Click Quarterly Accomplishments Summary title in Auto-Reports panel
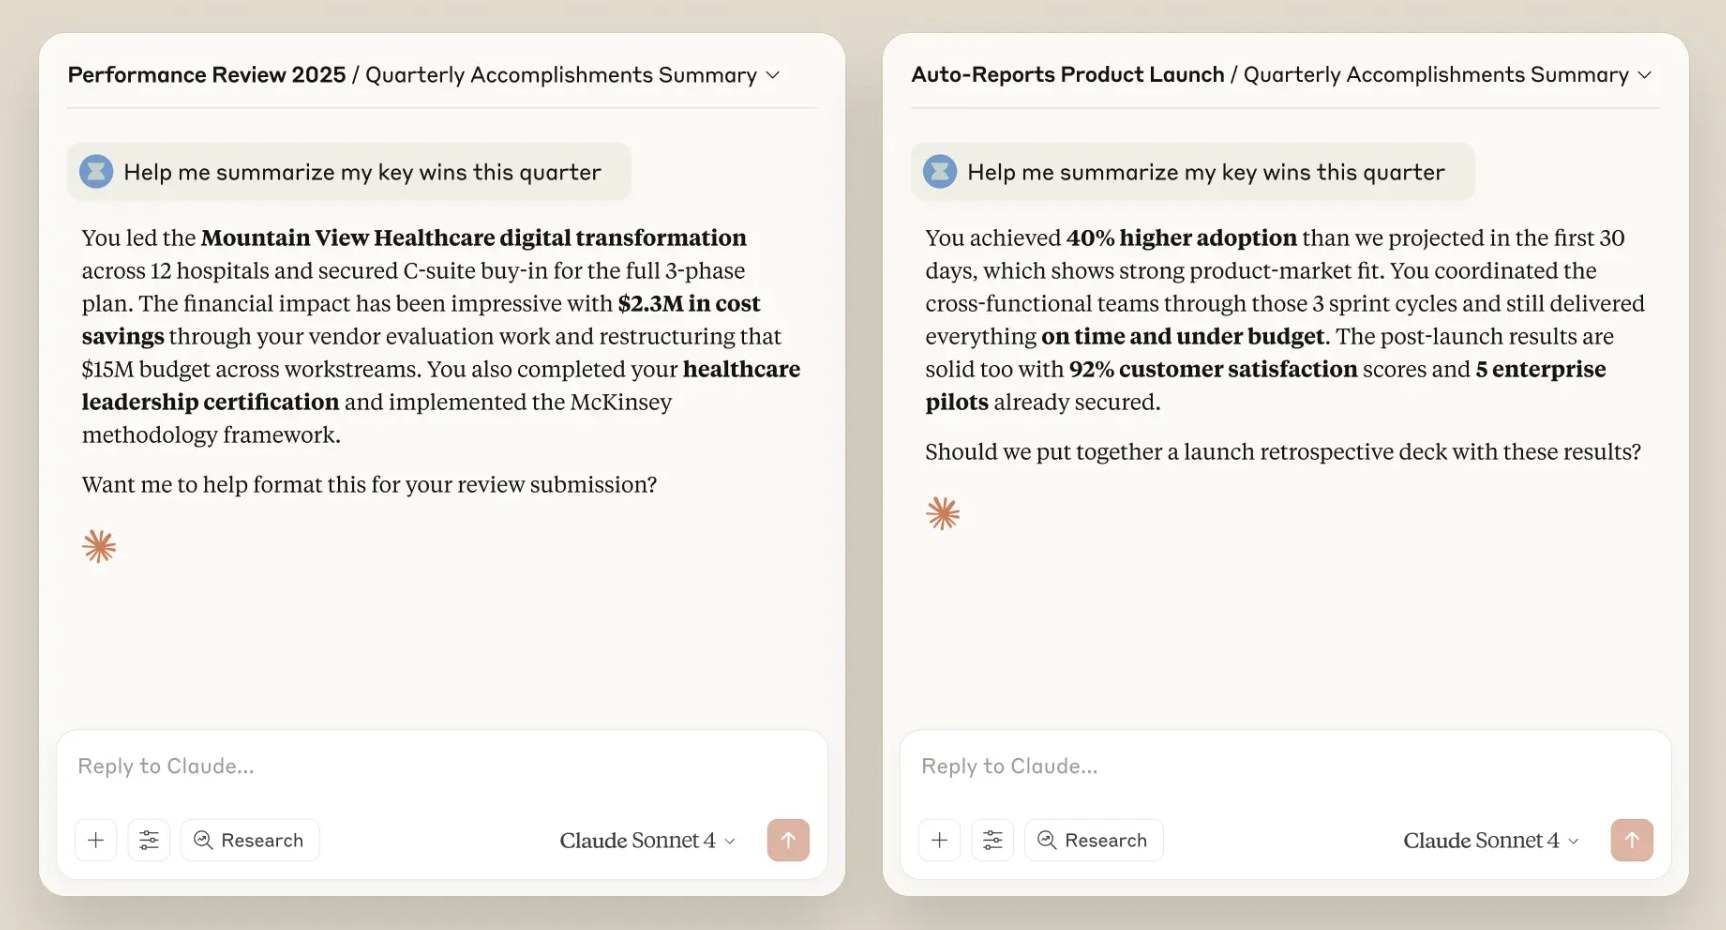The image size is (1726, 930). click(1436, 75)
